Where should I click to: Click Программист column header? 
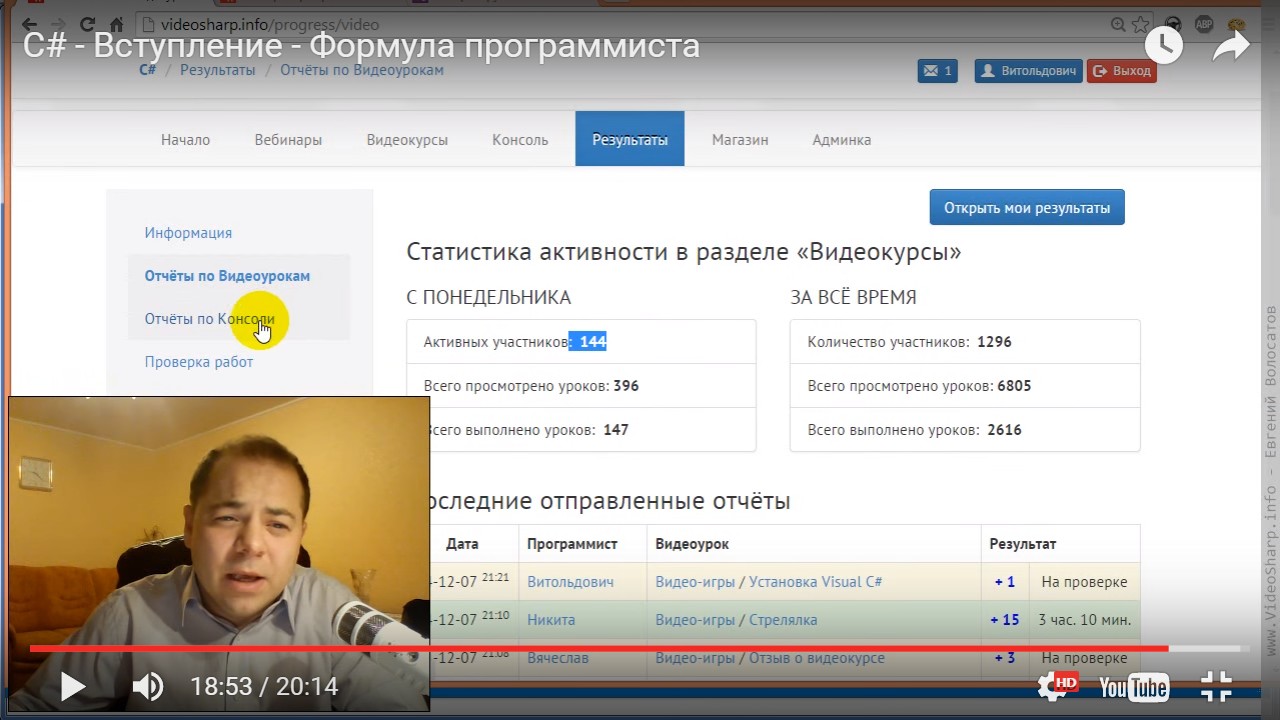click(x=572, y=544)
